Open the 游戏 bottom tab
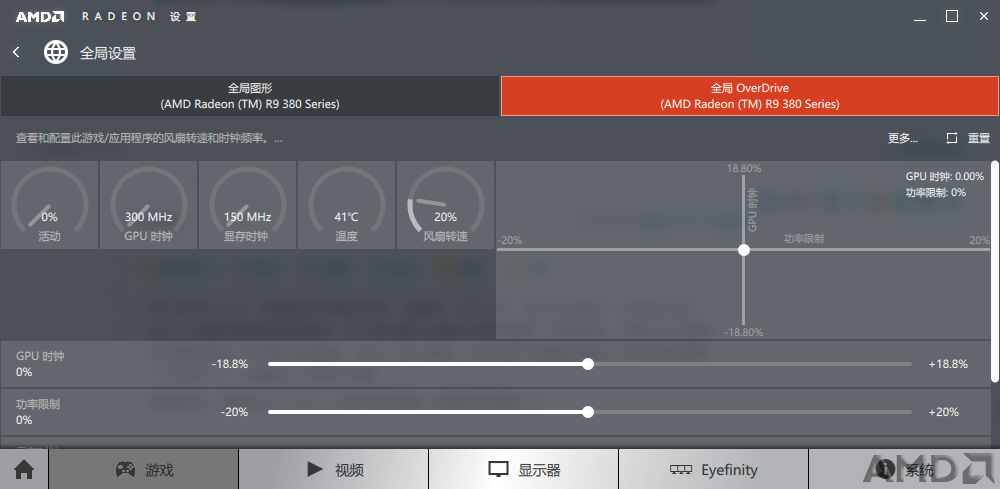The height and width of the screenshot is (489, 1000). pos(143,470)
